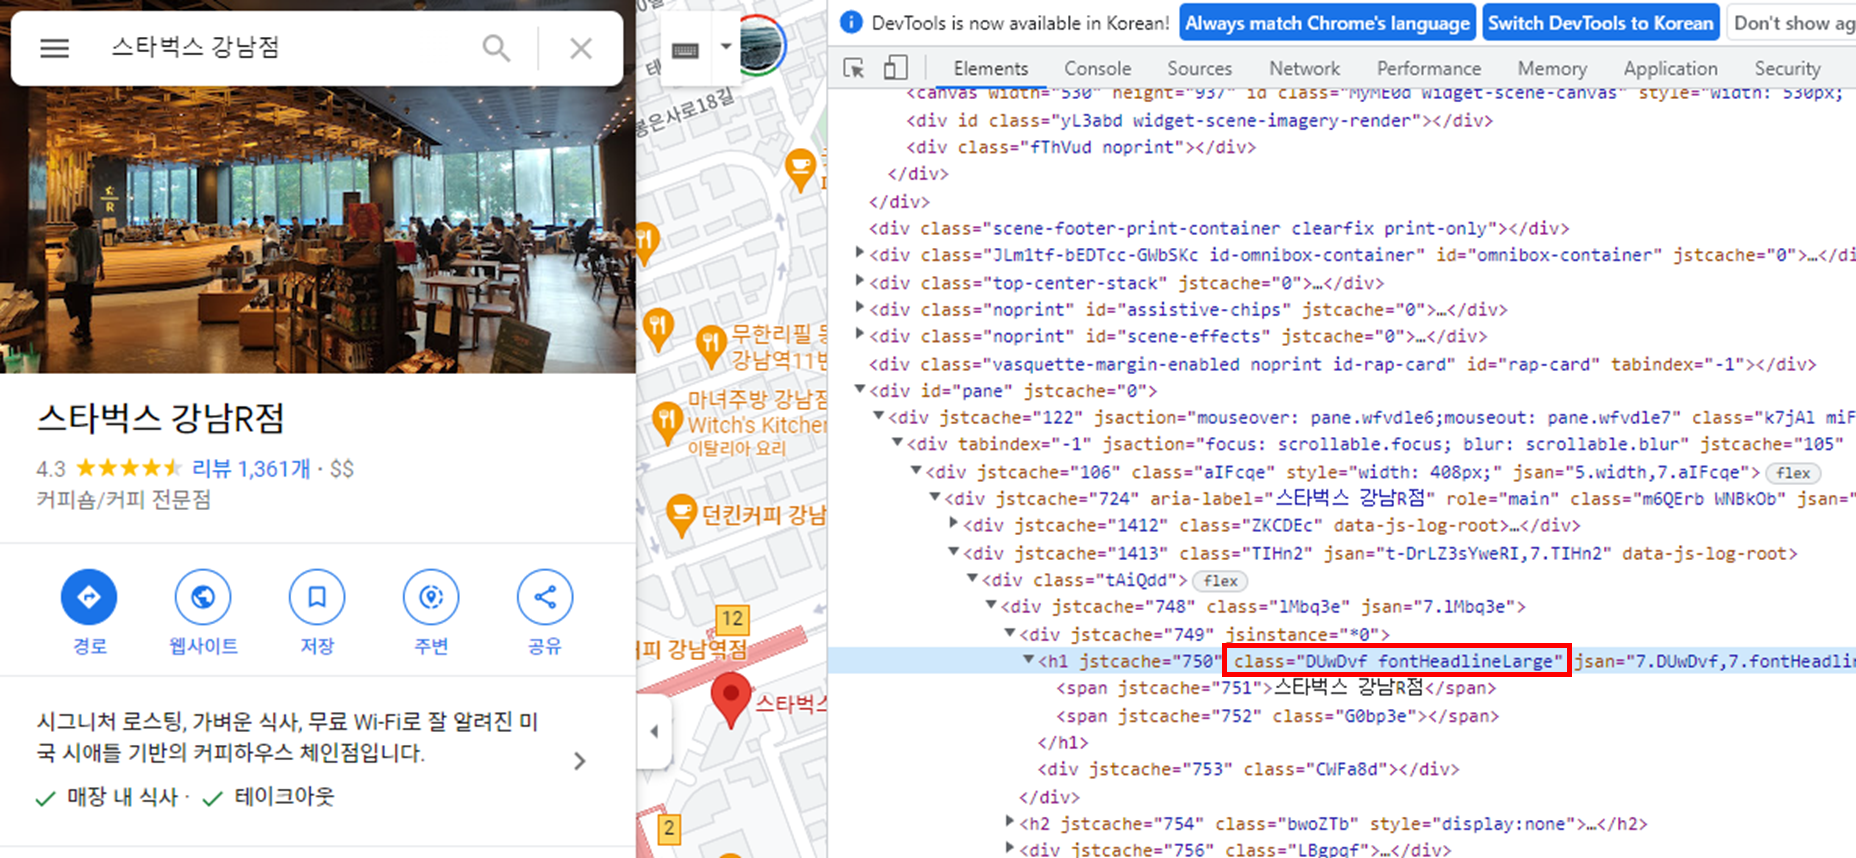Collapse the div class="tAiQdd" node
The image size is (1856, 858).
coord(973,578)
